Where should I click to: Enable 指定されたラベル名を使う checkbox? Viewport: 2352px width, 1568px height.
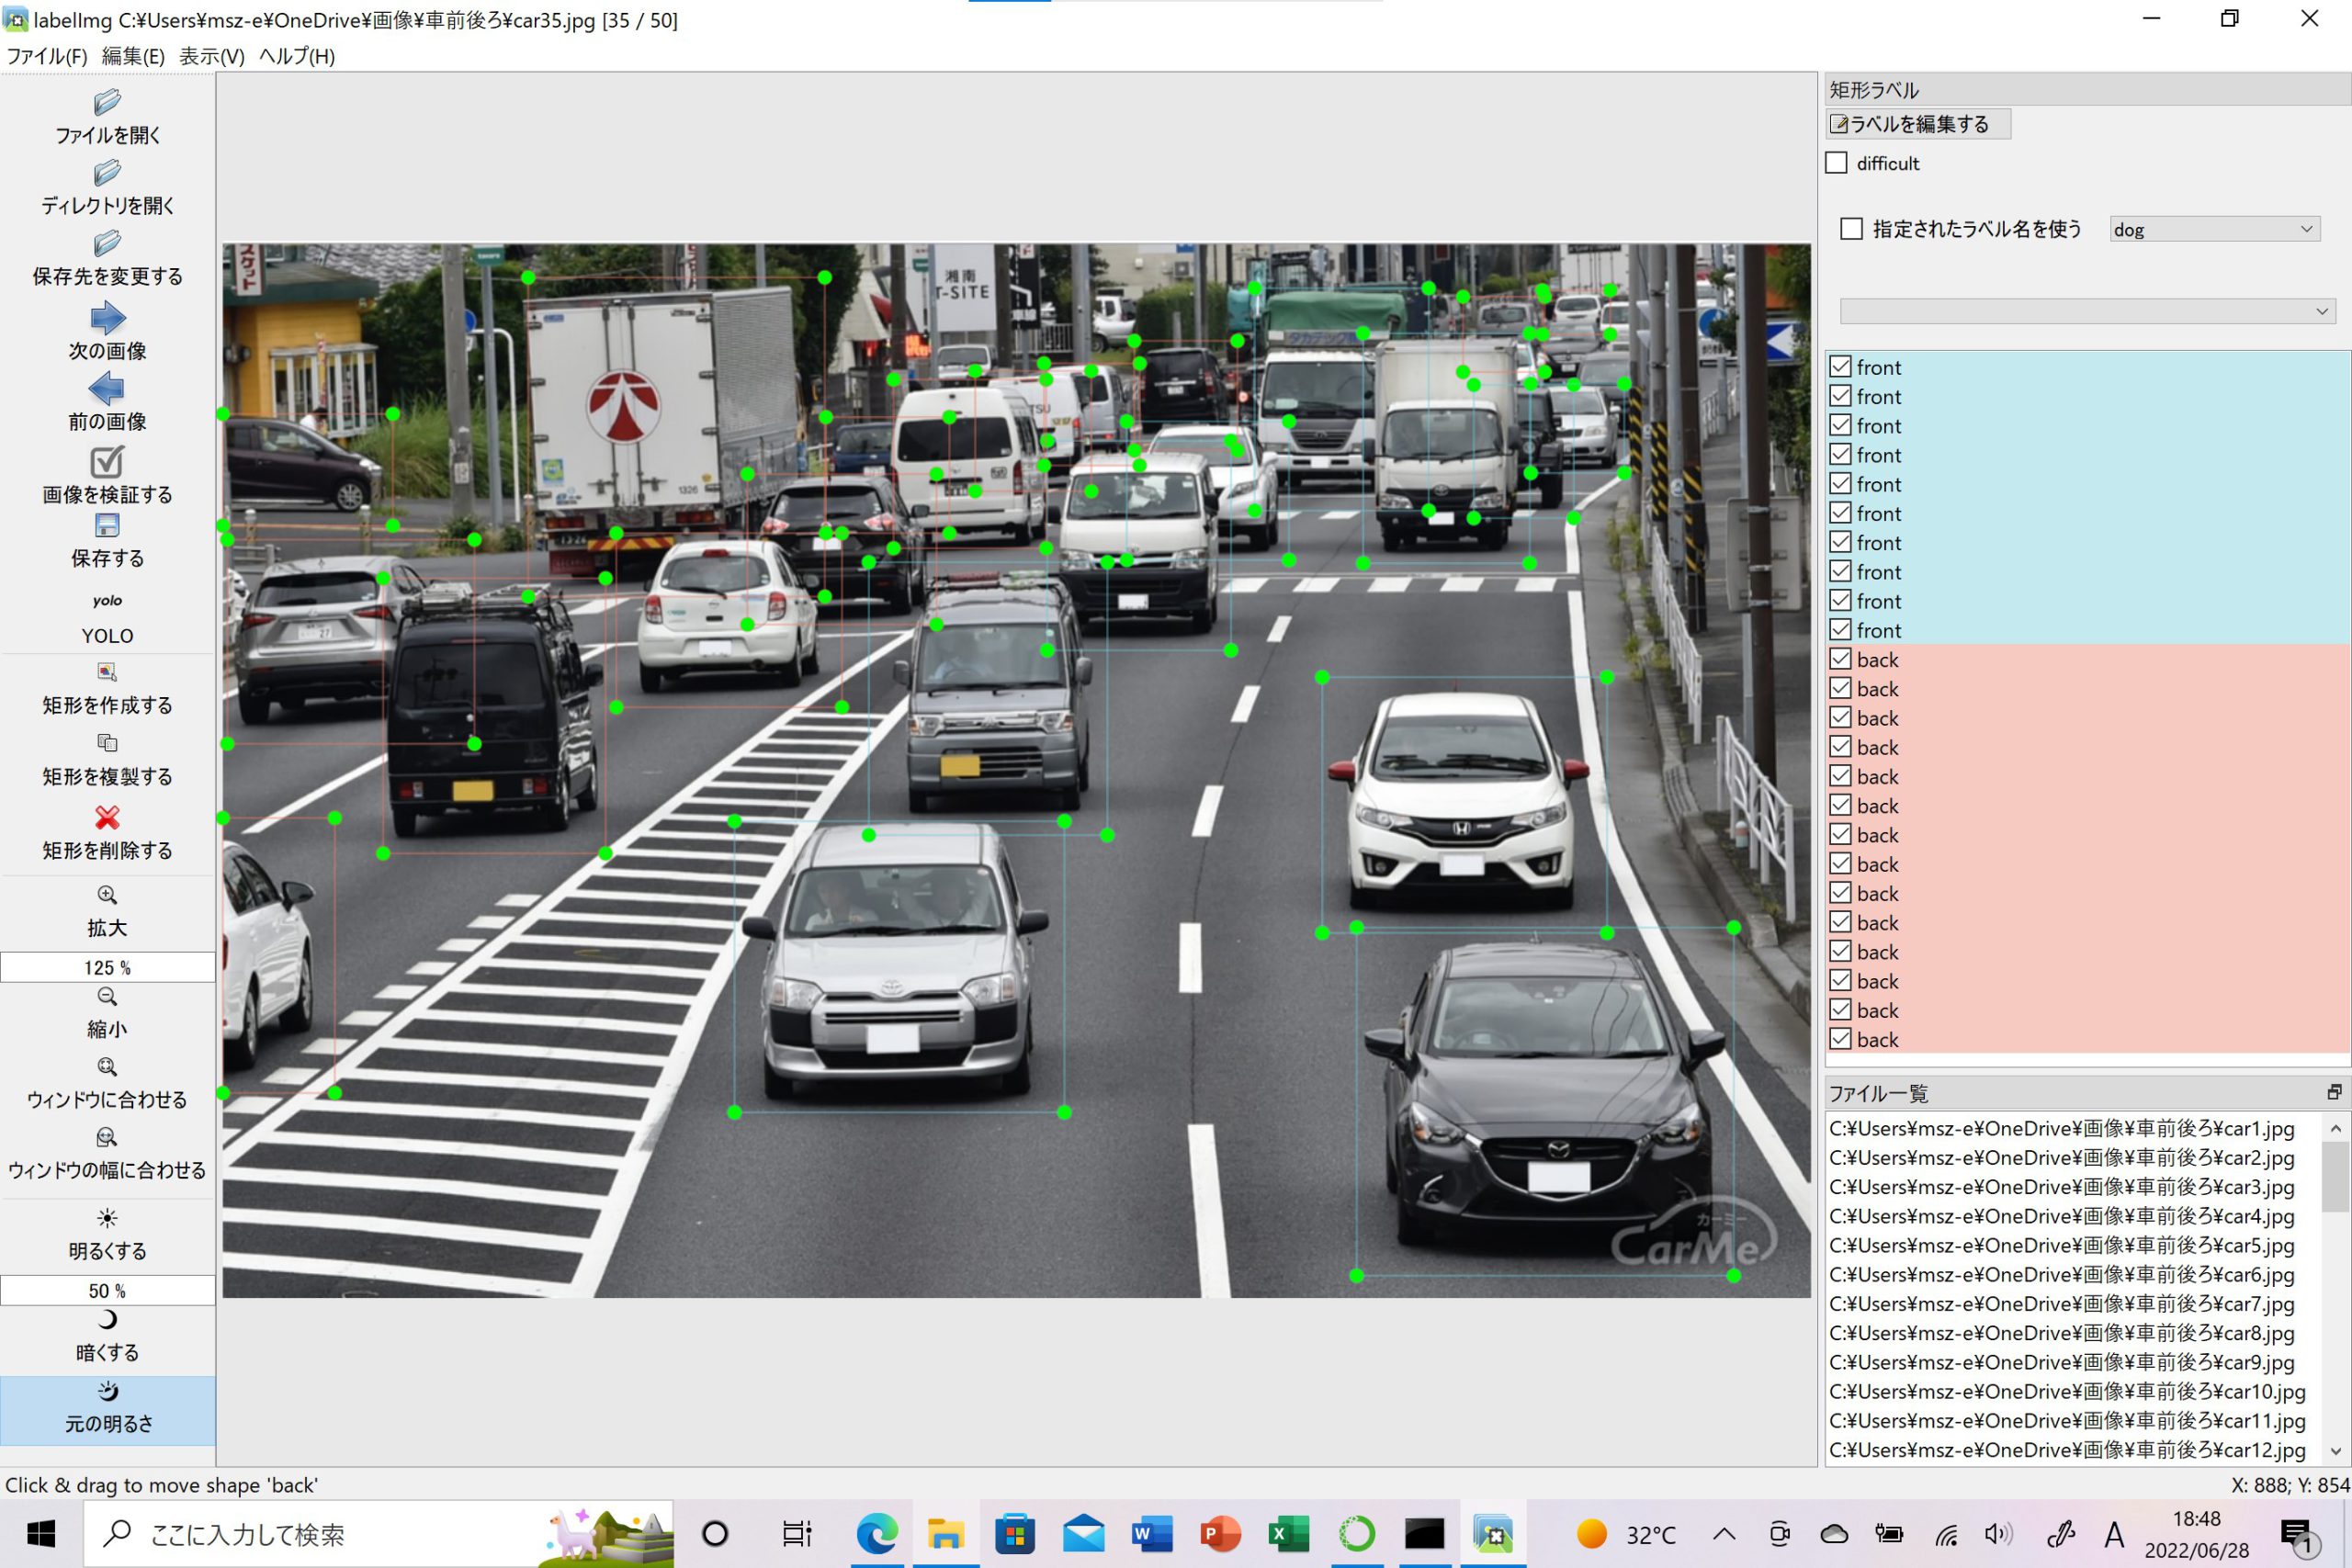[x=1851, y=229]
